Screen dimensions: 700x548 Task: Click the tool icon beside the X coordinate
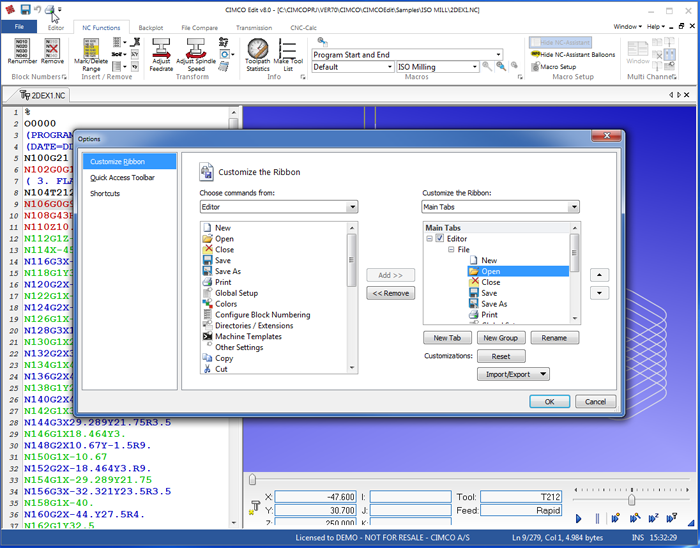(x=254, y=507)
